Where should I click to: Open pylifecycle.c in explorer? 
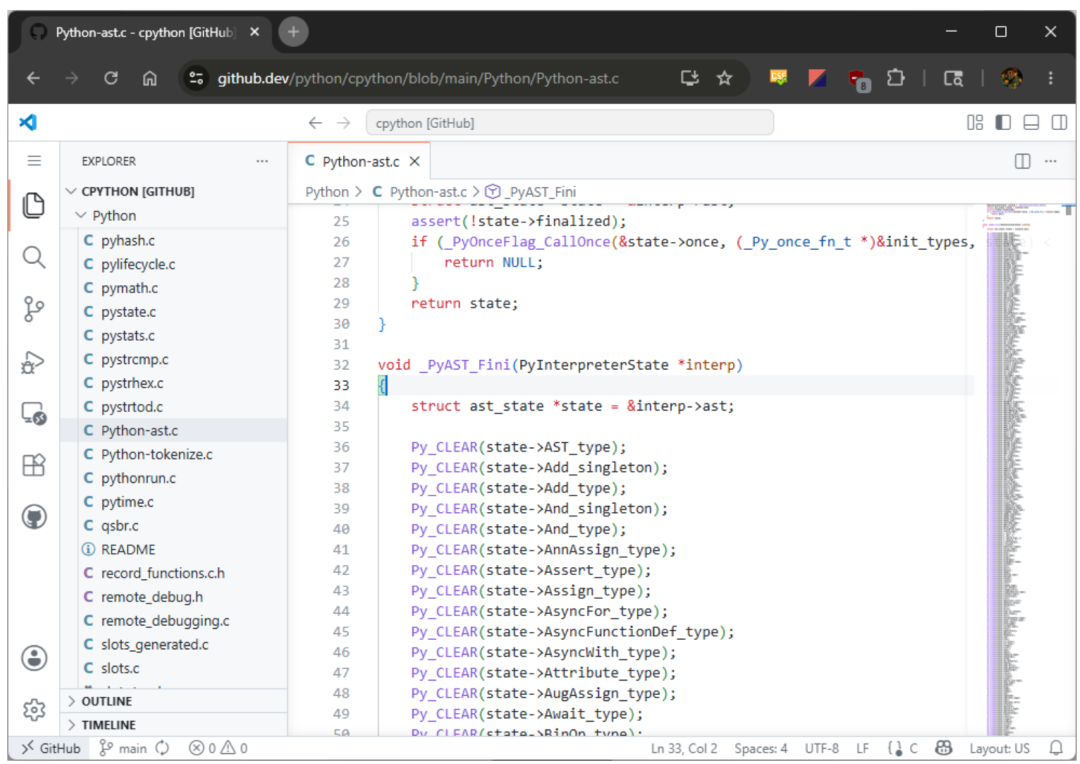point(174,265)
